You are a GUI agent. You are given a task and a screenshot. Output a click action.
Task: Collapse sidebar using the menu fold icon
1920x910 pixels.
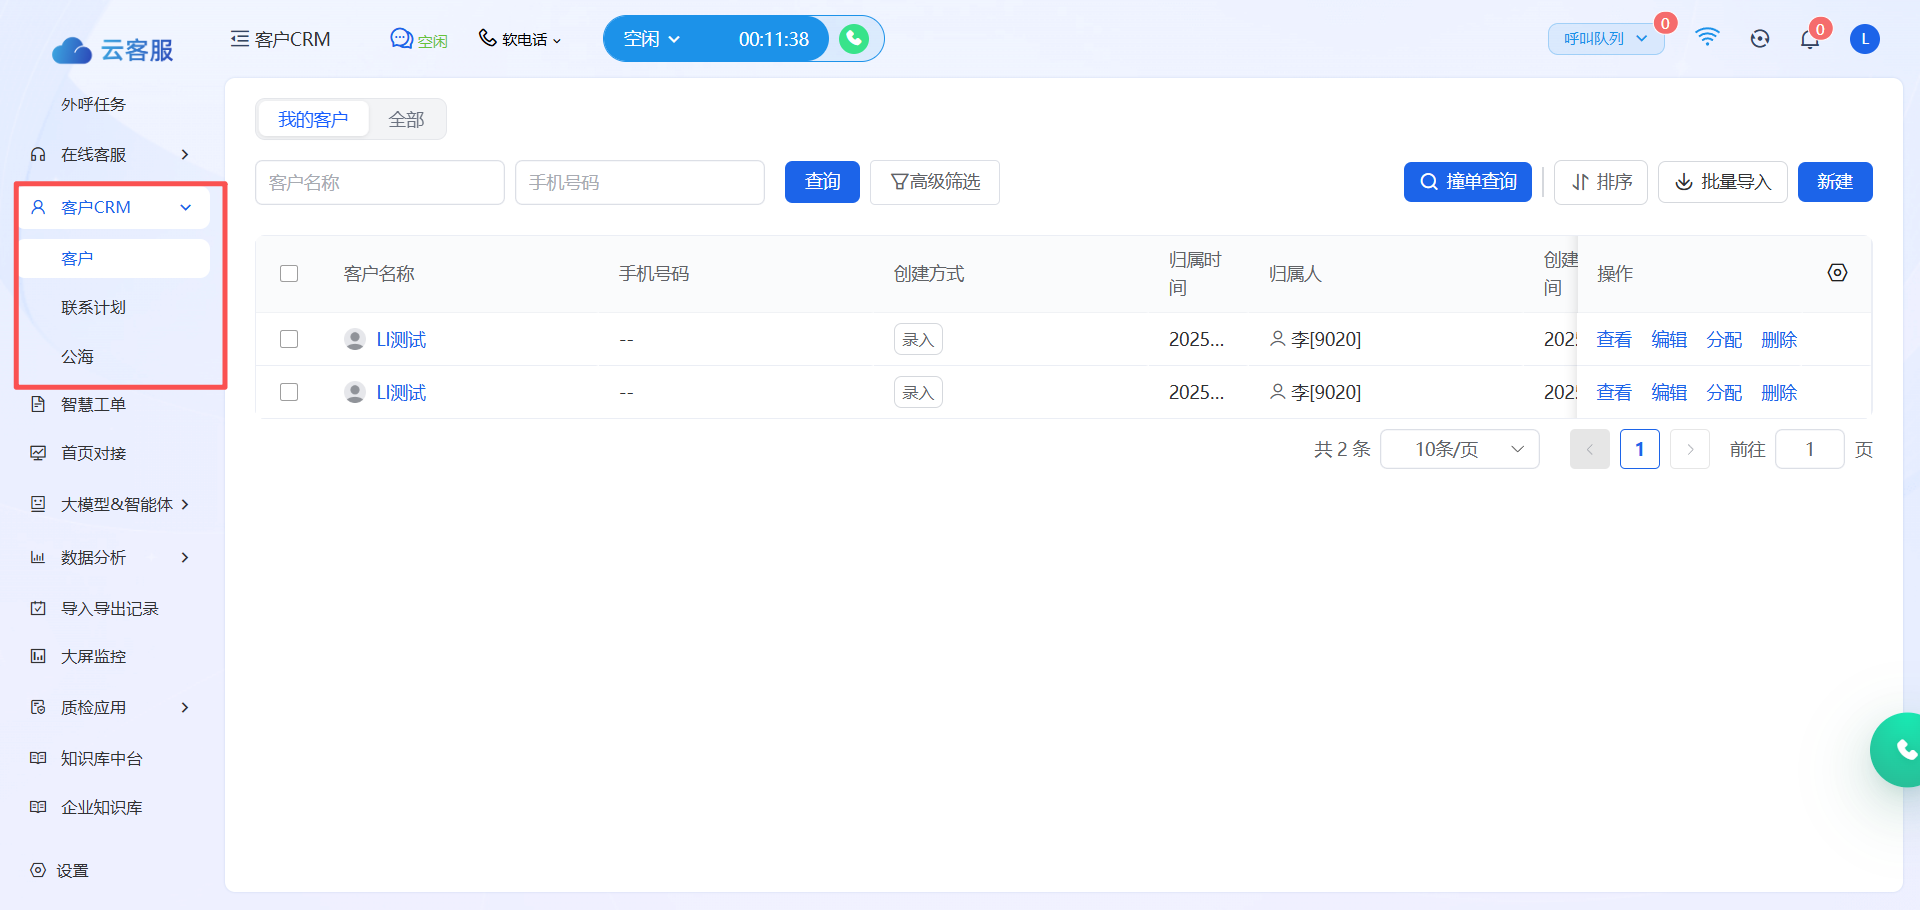click(239, 39)
